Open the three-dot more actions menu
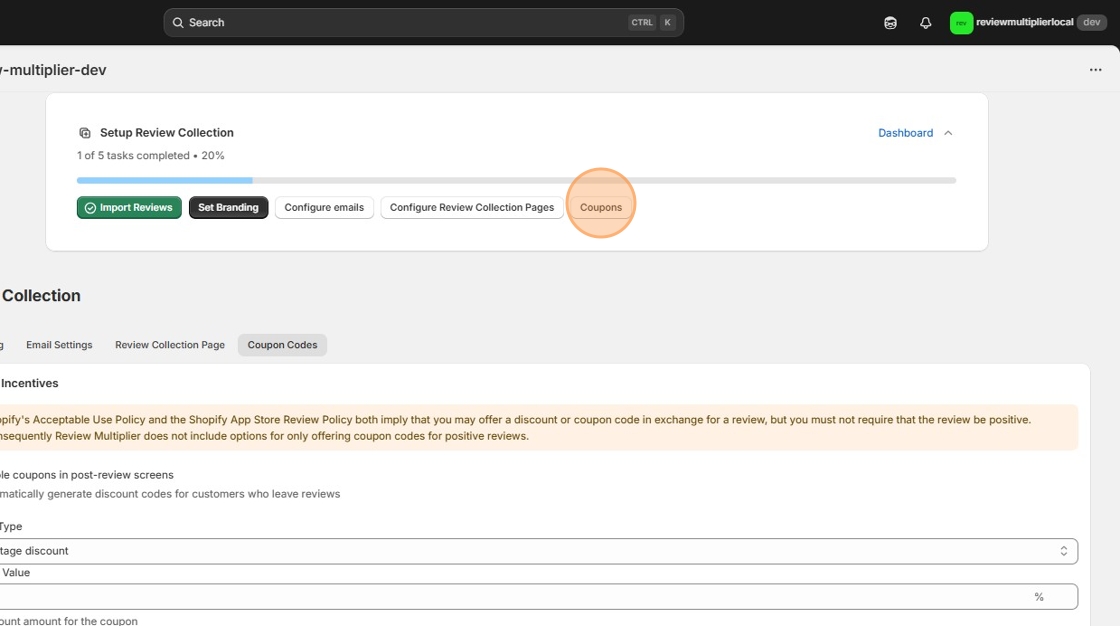1120x626 pixels. pyautogui.click(x=1096, y=69)
